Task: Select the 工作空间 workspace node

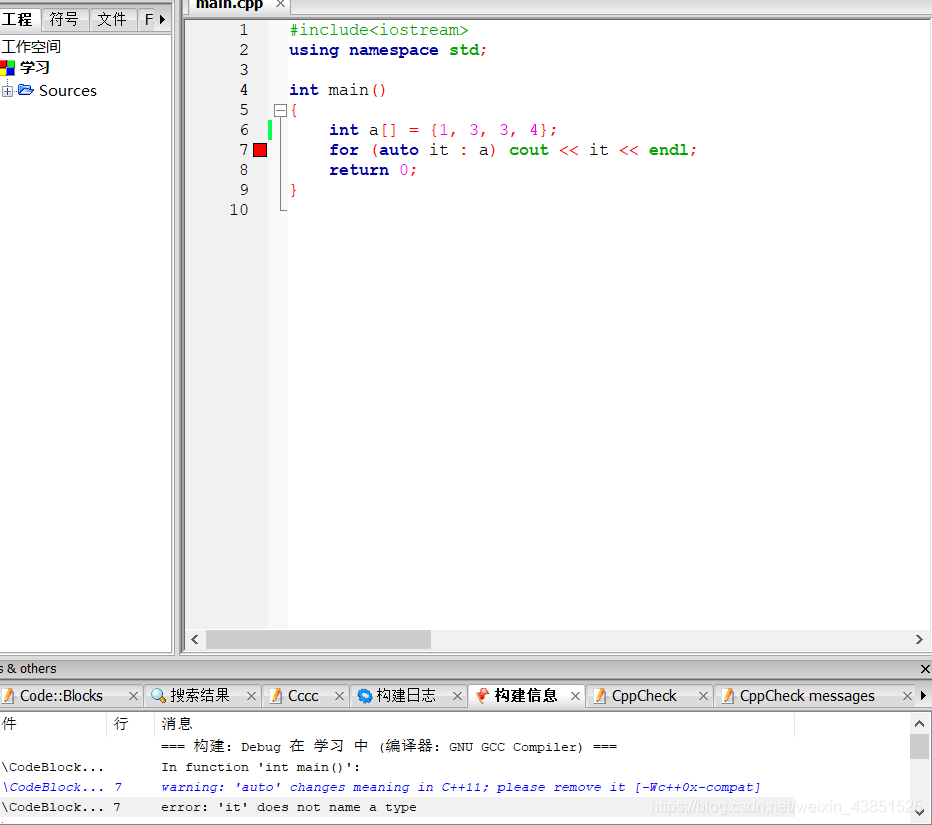Action: 31,46
